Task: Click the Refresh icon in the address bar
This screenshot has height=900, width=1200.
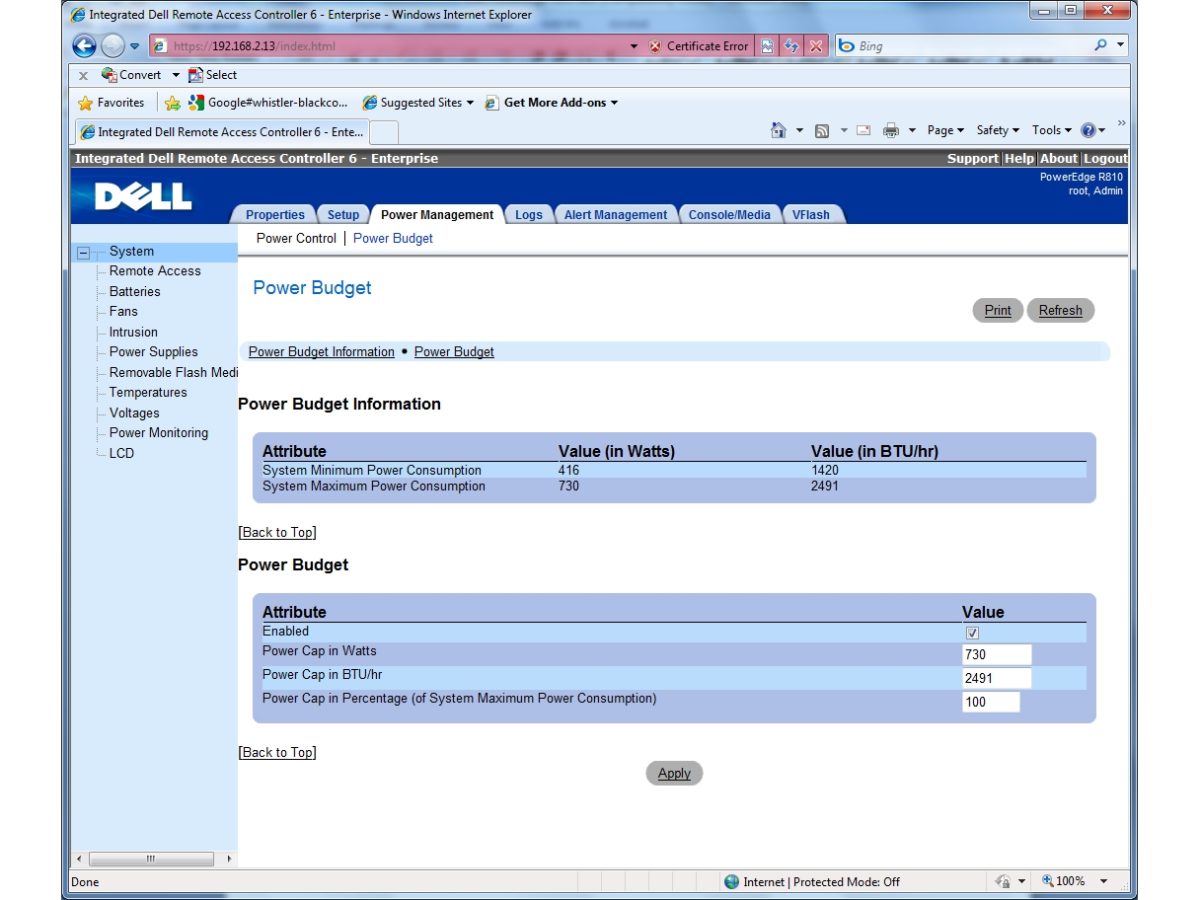Action: pos(790,46)
